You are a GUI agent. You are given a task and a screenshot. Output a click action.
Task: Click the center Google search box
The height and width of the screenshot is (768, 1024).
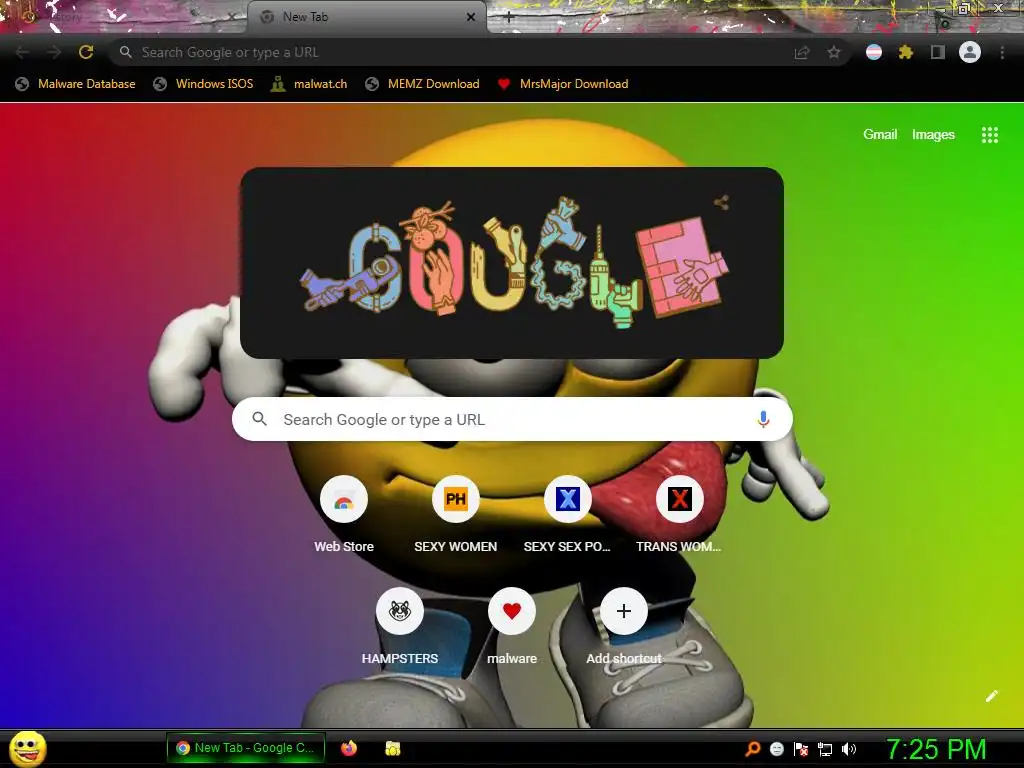point(512,419)
